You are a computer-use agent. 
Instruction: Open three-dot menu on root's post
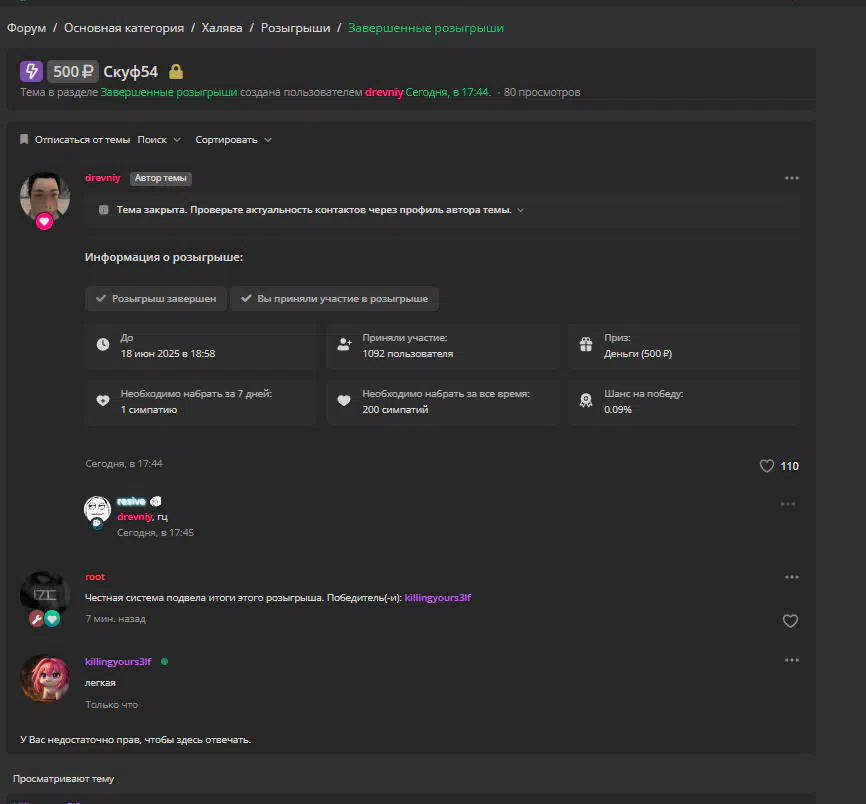coord(791,577)
